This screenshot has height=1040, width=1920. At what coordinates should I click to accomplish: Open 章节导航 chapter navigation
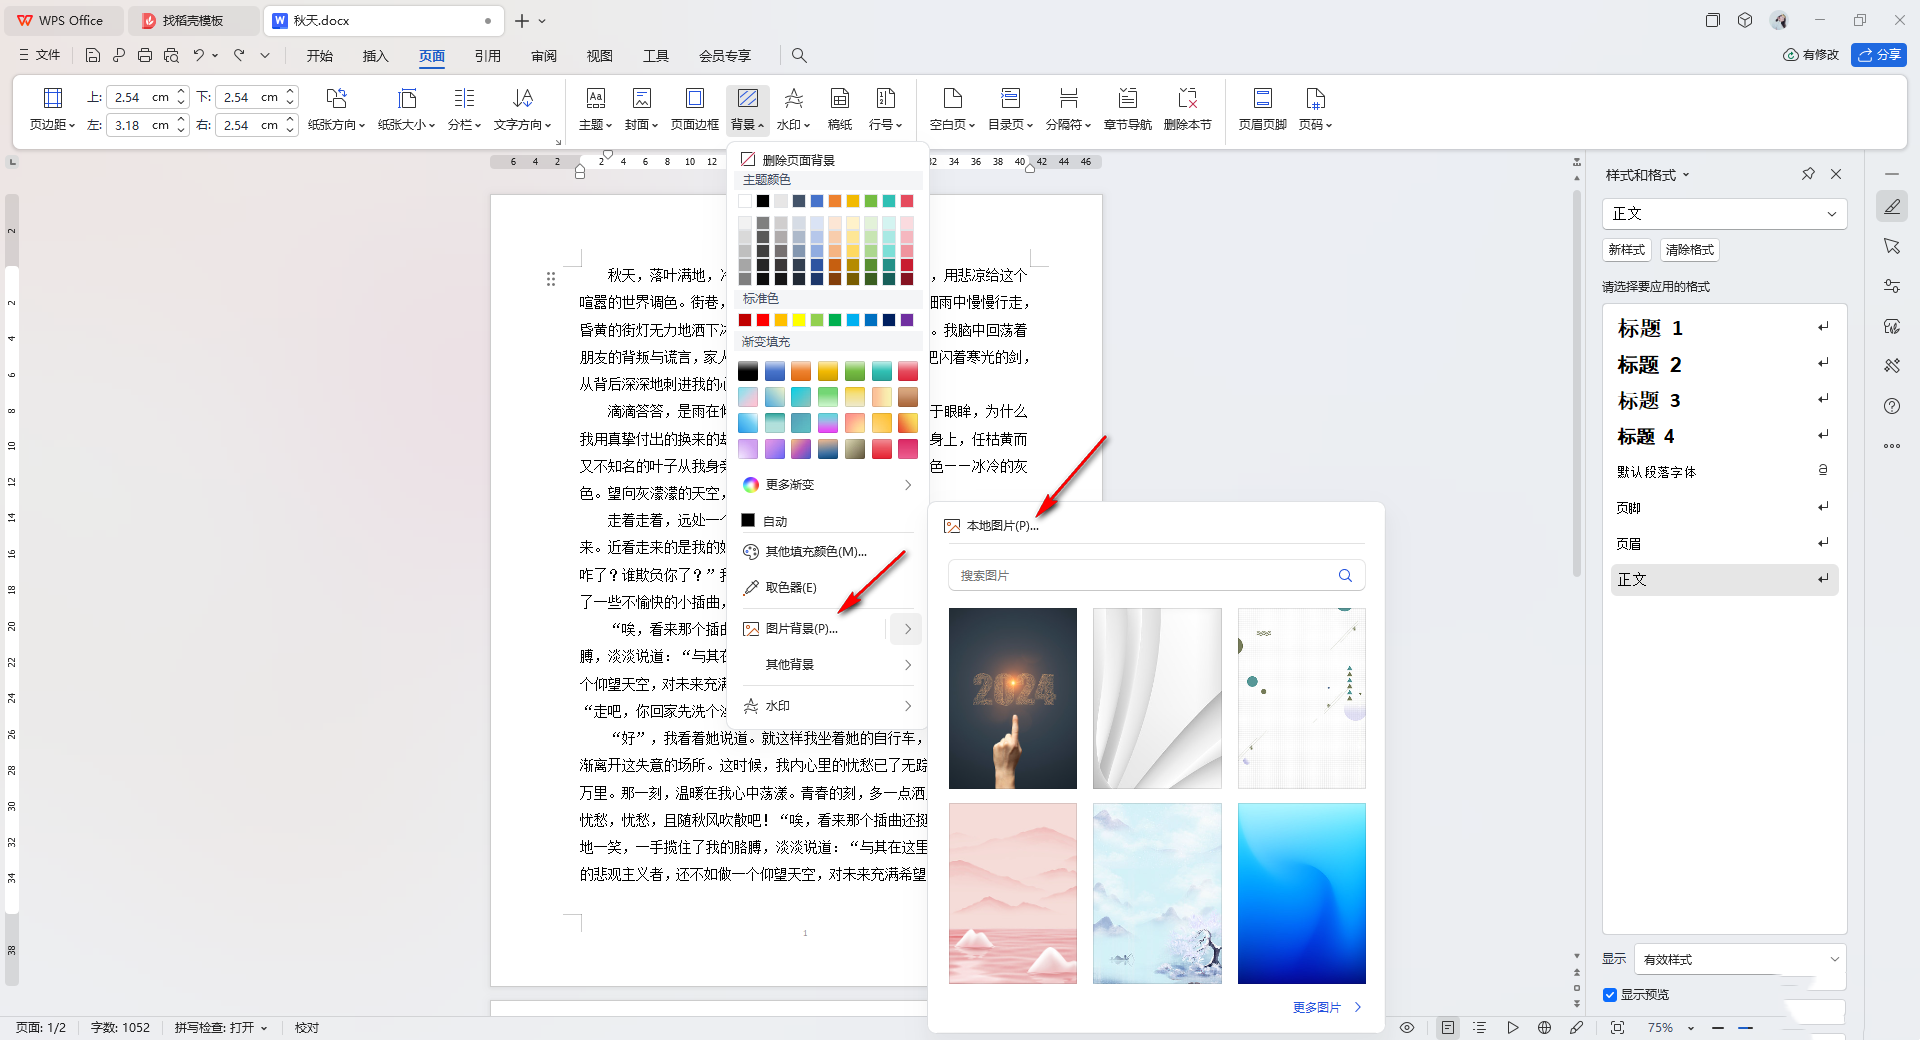pyautogui.click(x=1127, y=109)
